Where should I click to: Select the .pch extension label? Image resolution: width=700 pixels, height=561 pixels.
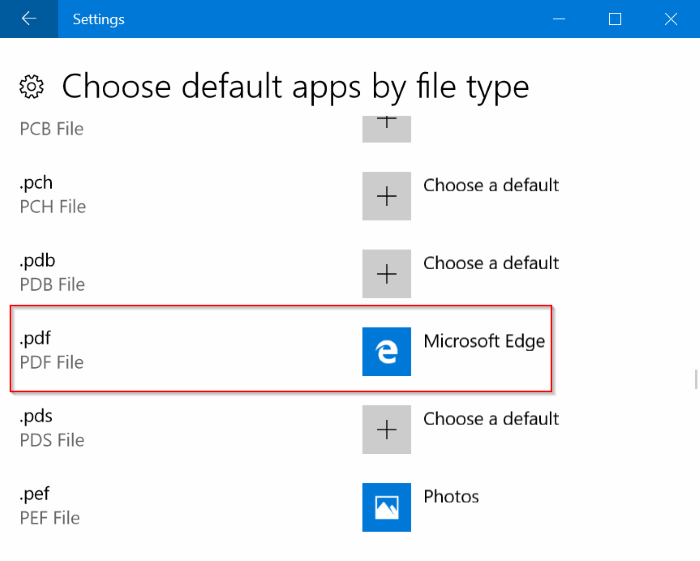[36, 183]
